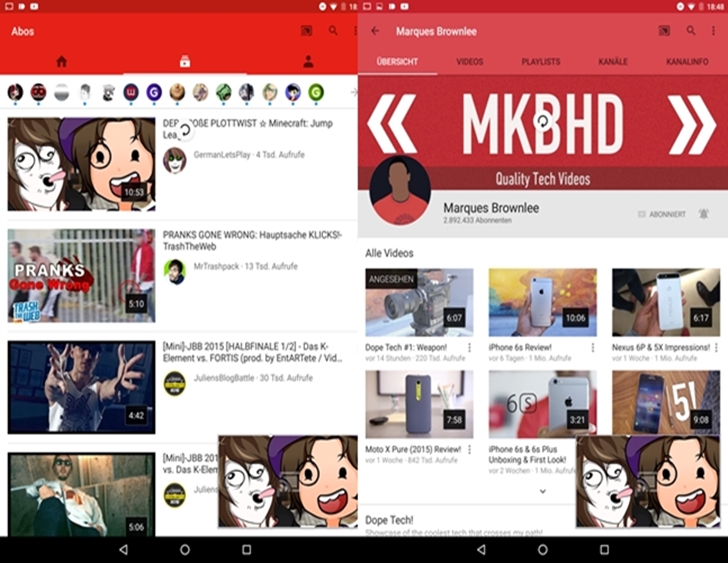Select the Subscriptions tab icon
Viewport: 728px width, 563px height.
click(185, 61)
